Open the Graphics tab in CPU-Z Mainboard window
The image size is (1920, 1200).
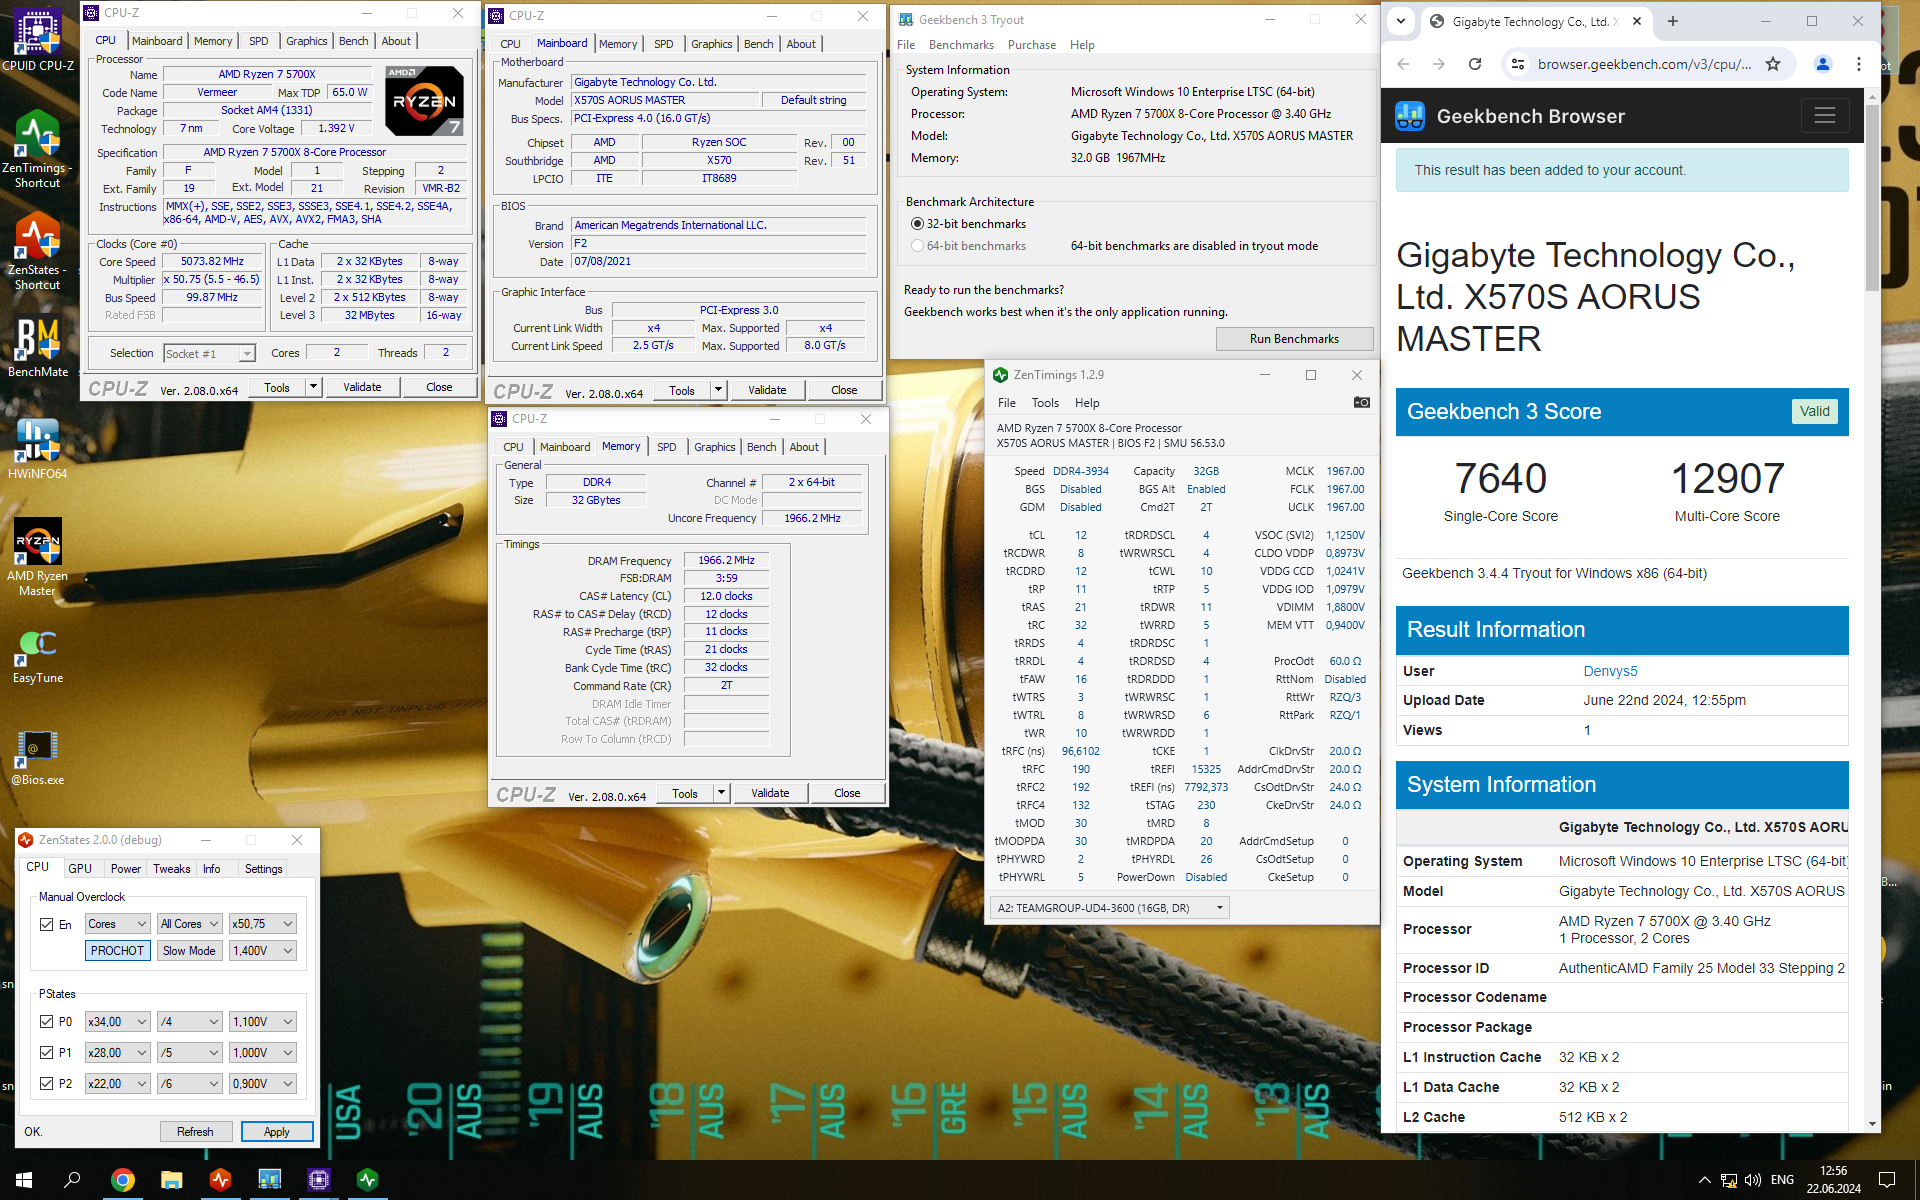pos(711,44)
